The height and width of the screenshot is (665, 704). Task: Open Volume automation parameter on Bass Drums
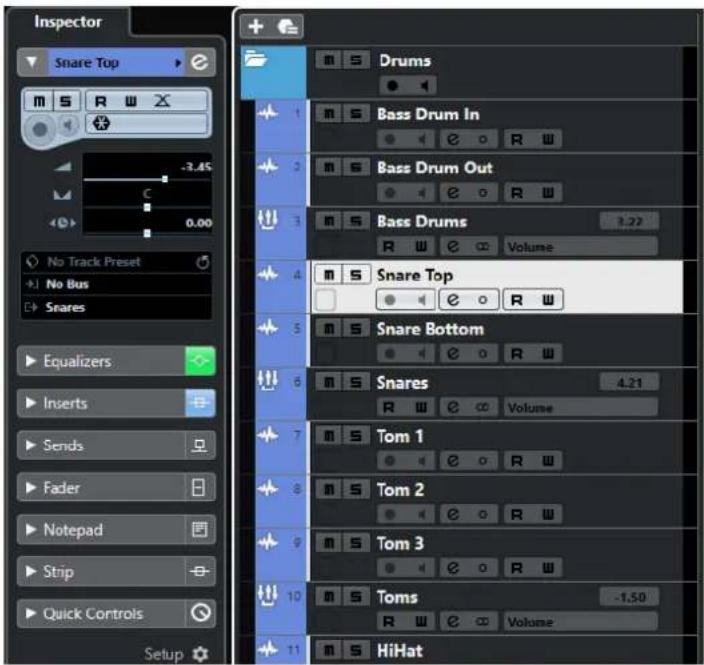[581, 247]
